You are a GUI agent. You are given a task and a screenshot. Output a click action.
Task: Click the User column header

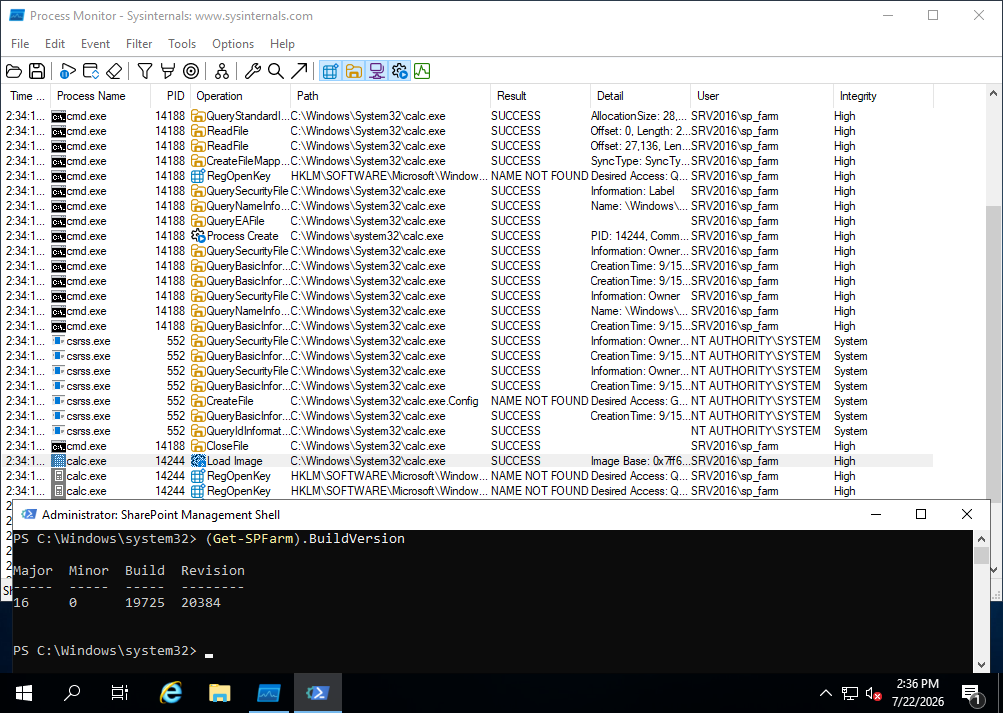pyautogui.click(x=761, y=96)
